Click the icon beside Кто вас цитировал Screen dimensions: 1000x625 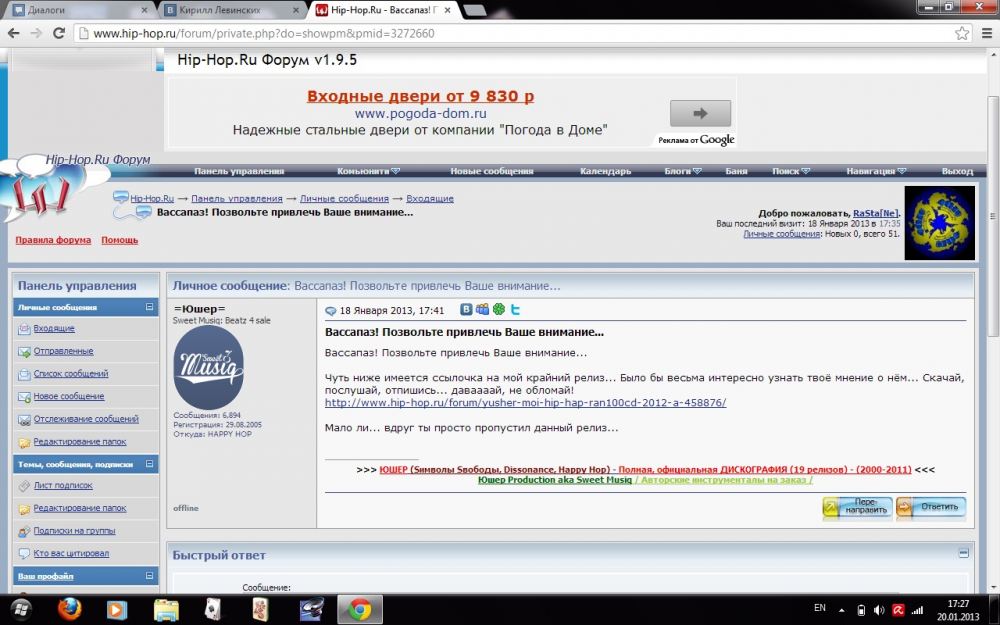(24, 554)
